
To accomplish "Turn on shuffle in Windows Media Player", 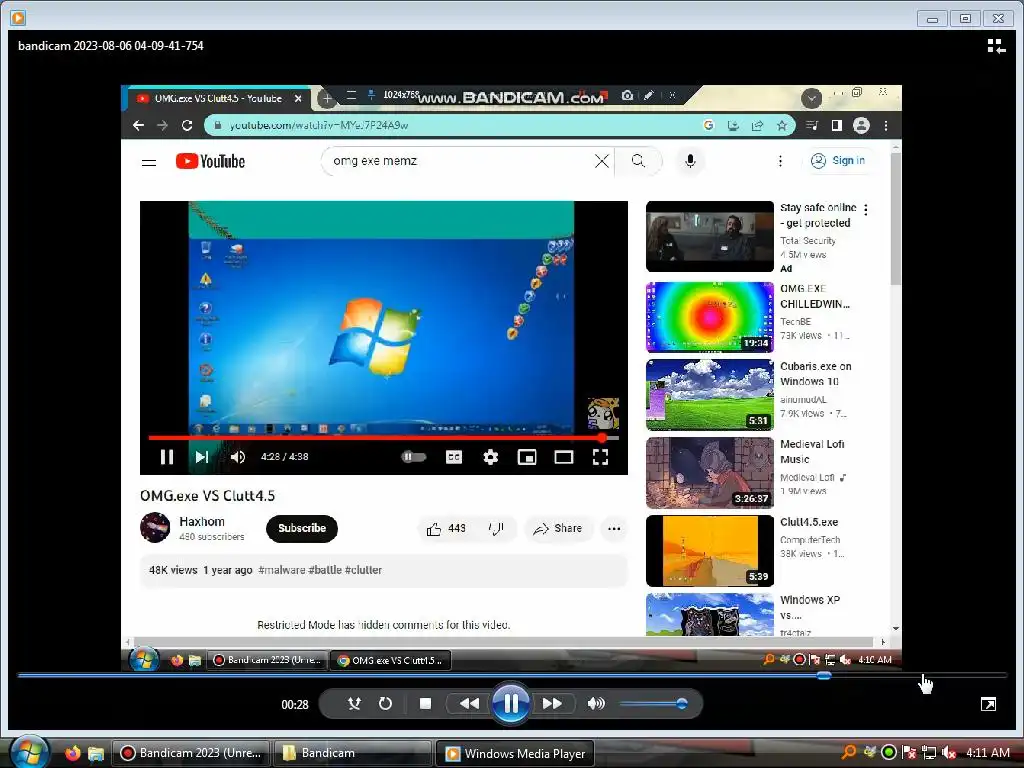I will (354, 703).
